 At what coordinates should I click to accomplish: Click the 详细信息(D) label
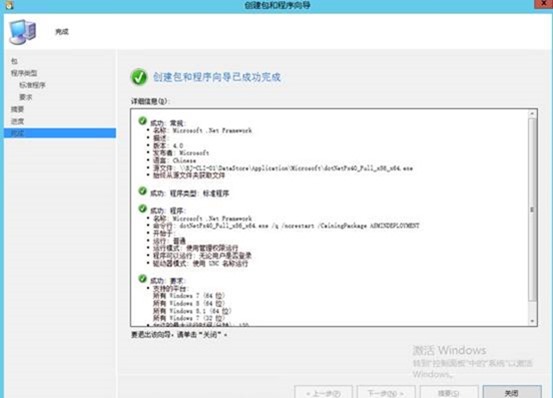tap(151, 102)
